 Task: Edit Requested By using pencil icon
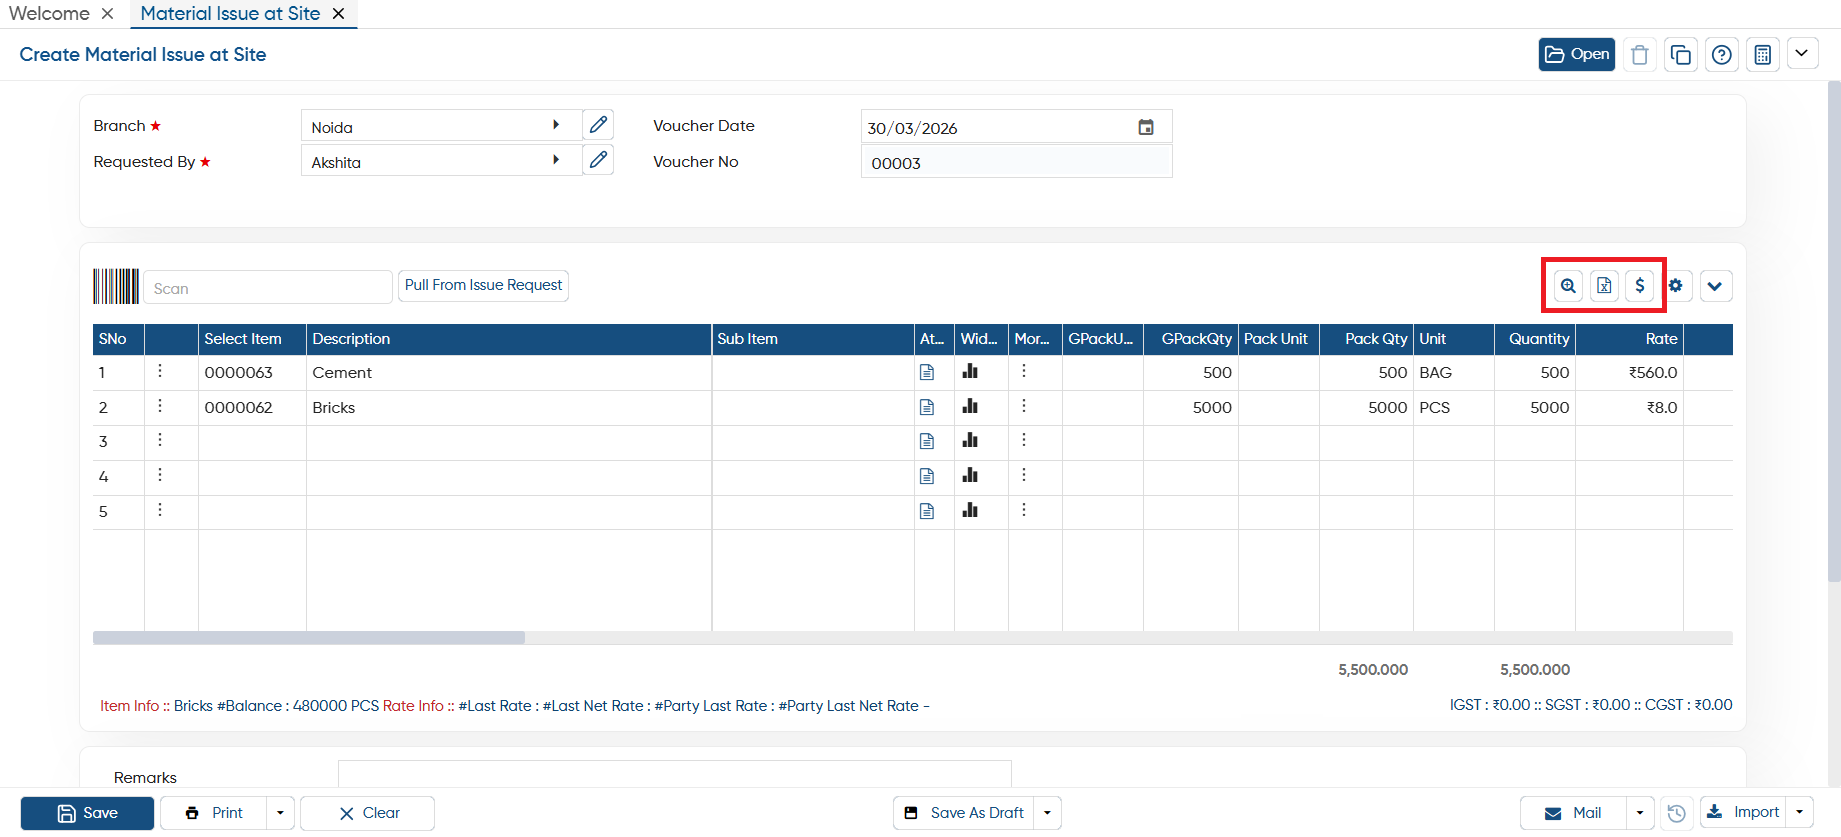point(598,160)
